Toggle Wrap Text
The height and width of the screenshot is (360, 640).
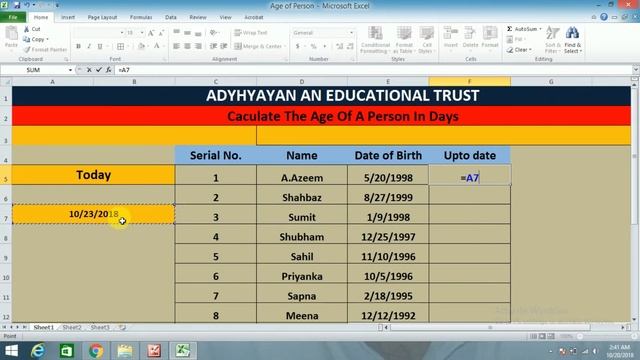tap(251, 33)
